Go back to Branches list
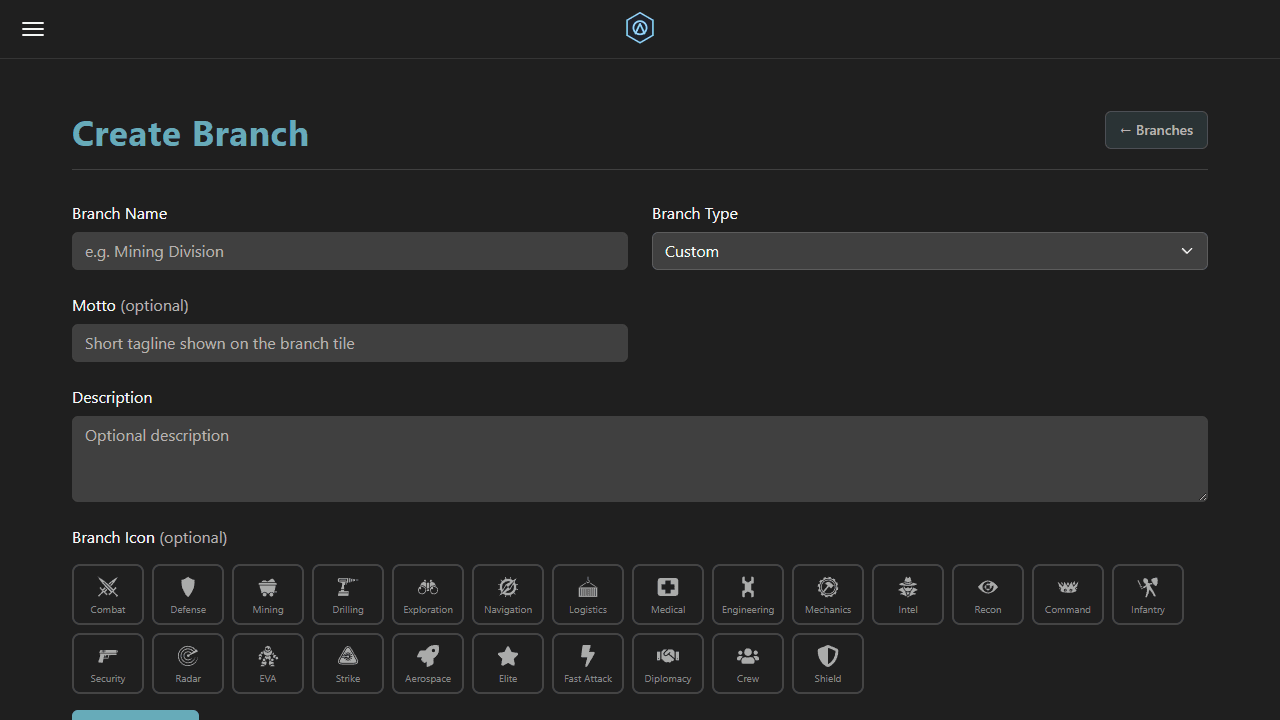The height and width of the screenshot is (720, 1280). 1156,130
